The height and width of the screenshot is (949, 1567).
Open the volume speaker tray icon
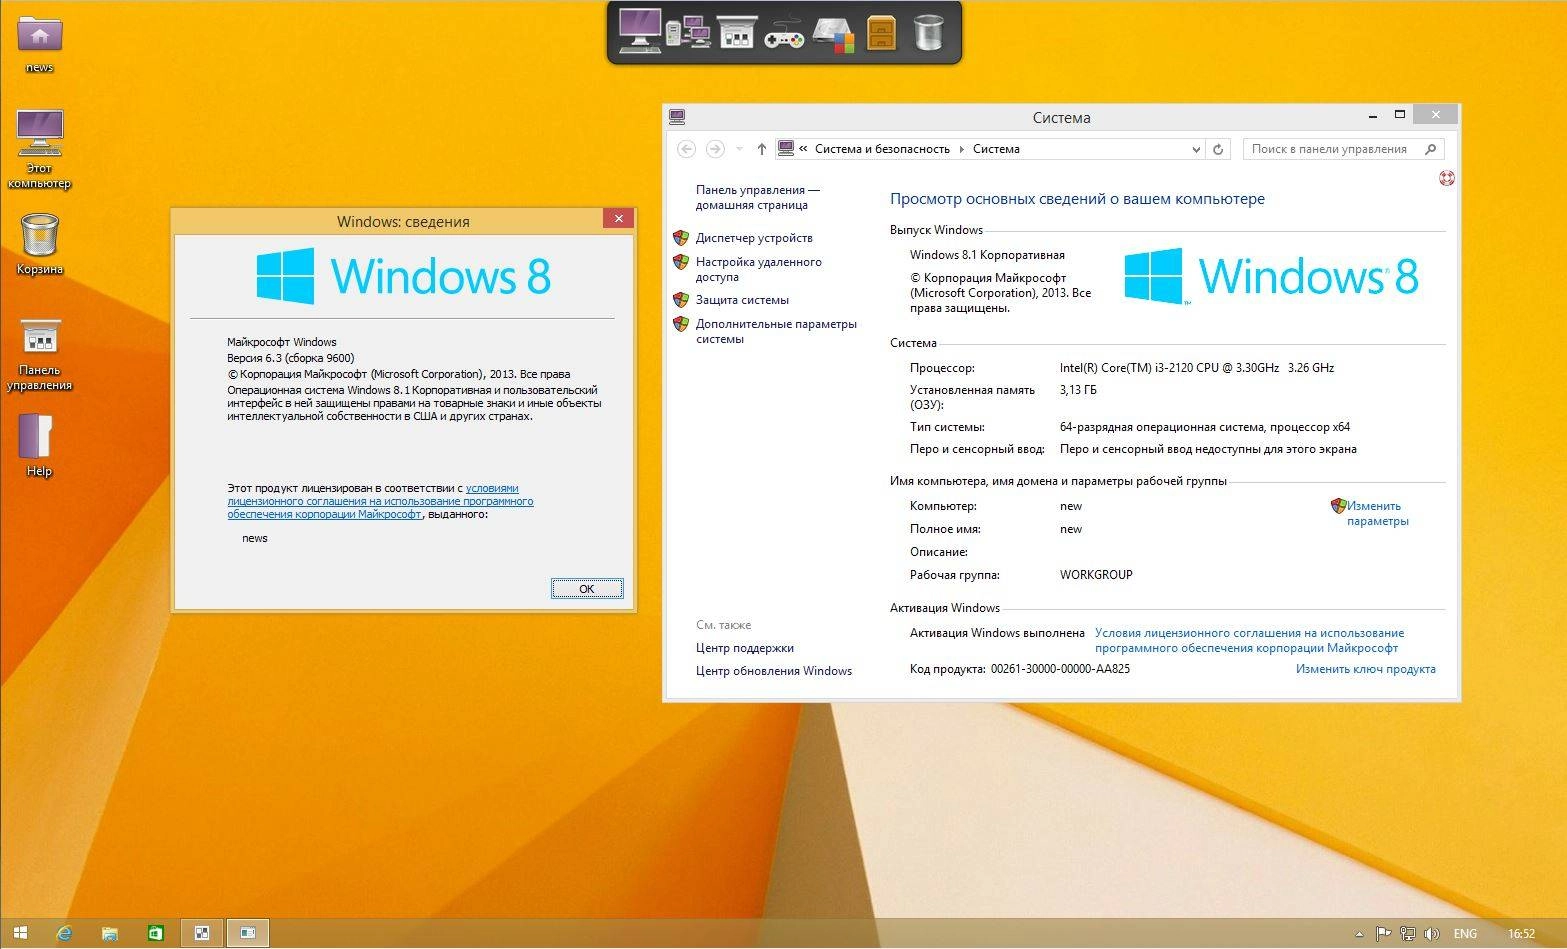click(x=1433, y=934)
